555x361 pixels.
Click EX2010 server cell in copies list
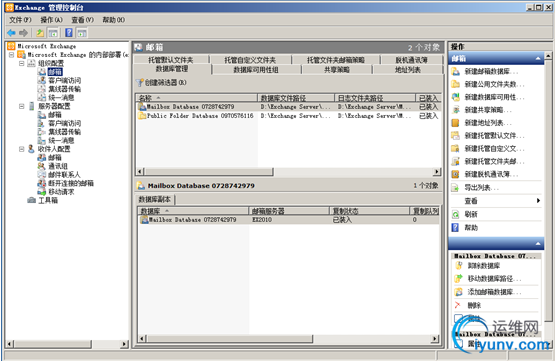(x=262, y=220)
